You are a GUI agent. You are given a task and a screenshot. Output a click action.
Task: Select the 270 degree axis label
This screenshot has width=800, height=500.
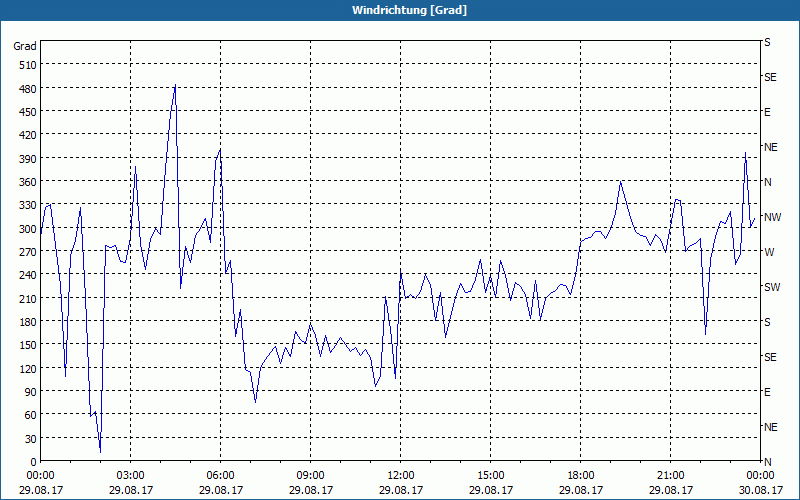28,252
